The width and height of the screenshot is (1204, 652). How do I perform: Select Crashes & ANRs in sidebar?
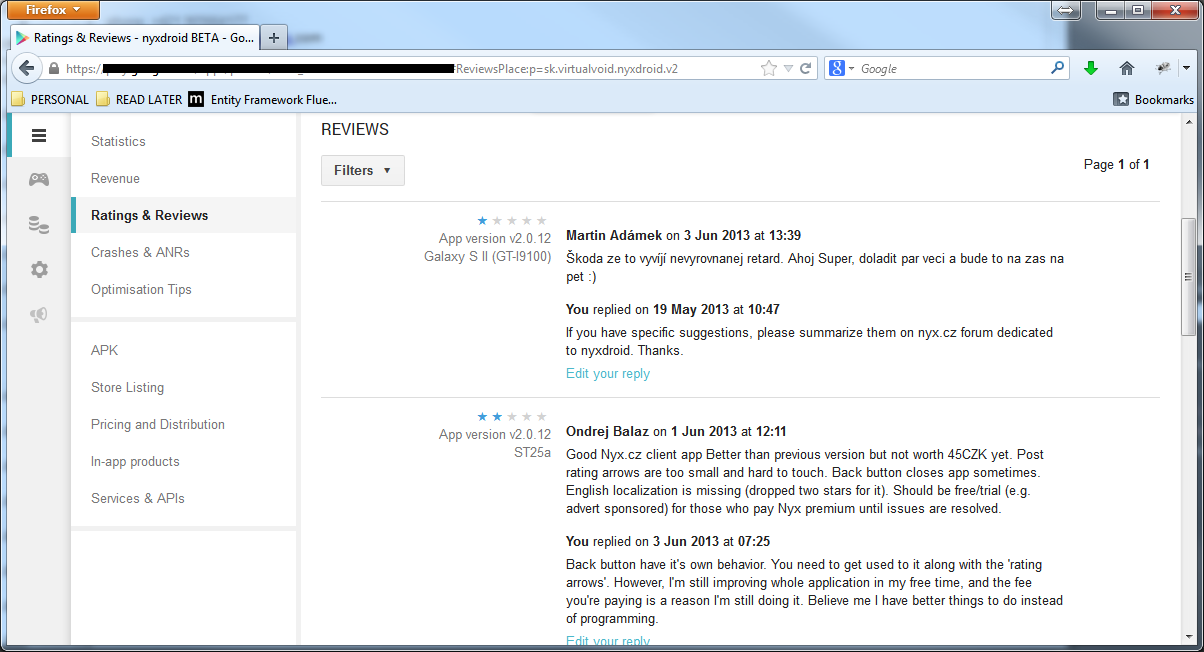[140, 252]
